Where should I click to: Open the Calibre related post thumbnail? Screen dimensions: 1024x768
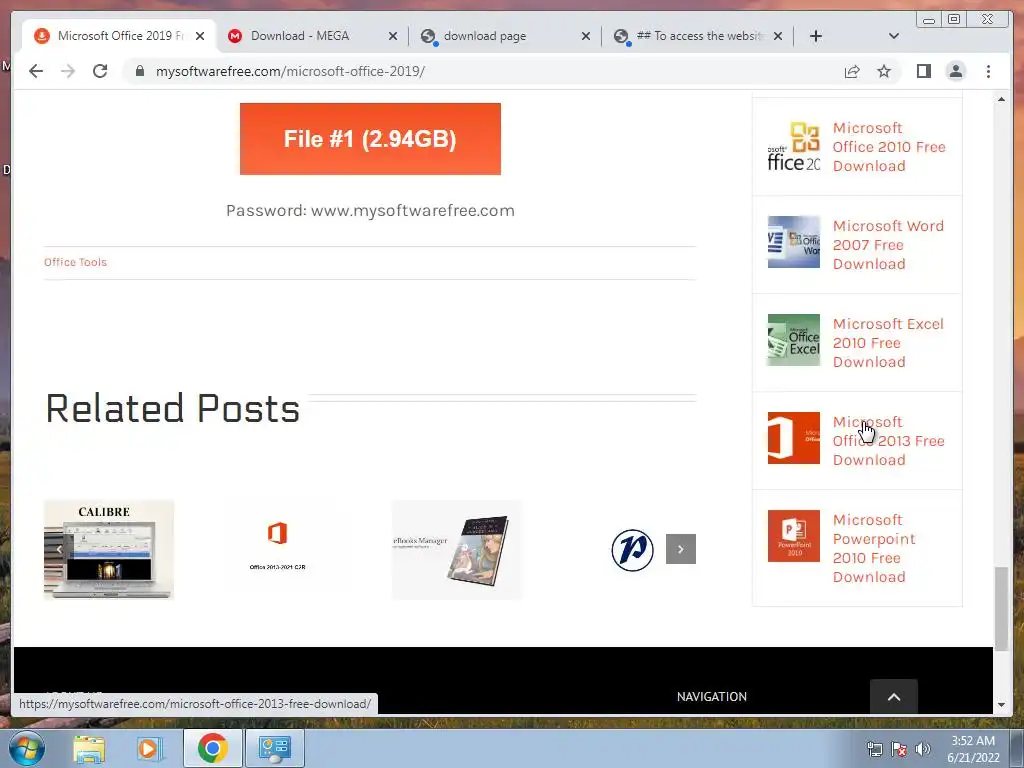[x=109, y=549]
